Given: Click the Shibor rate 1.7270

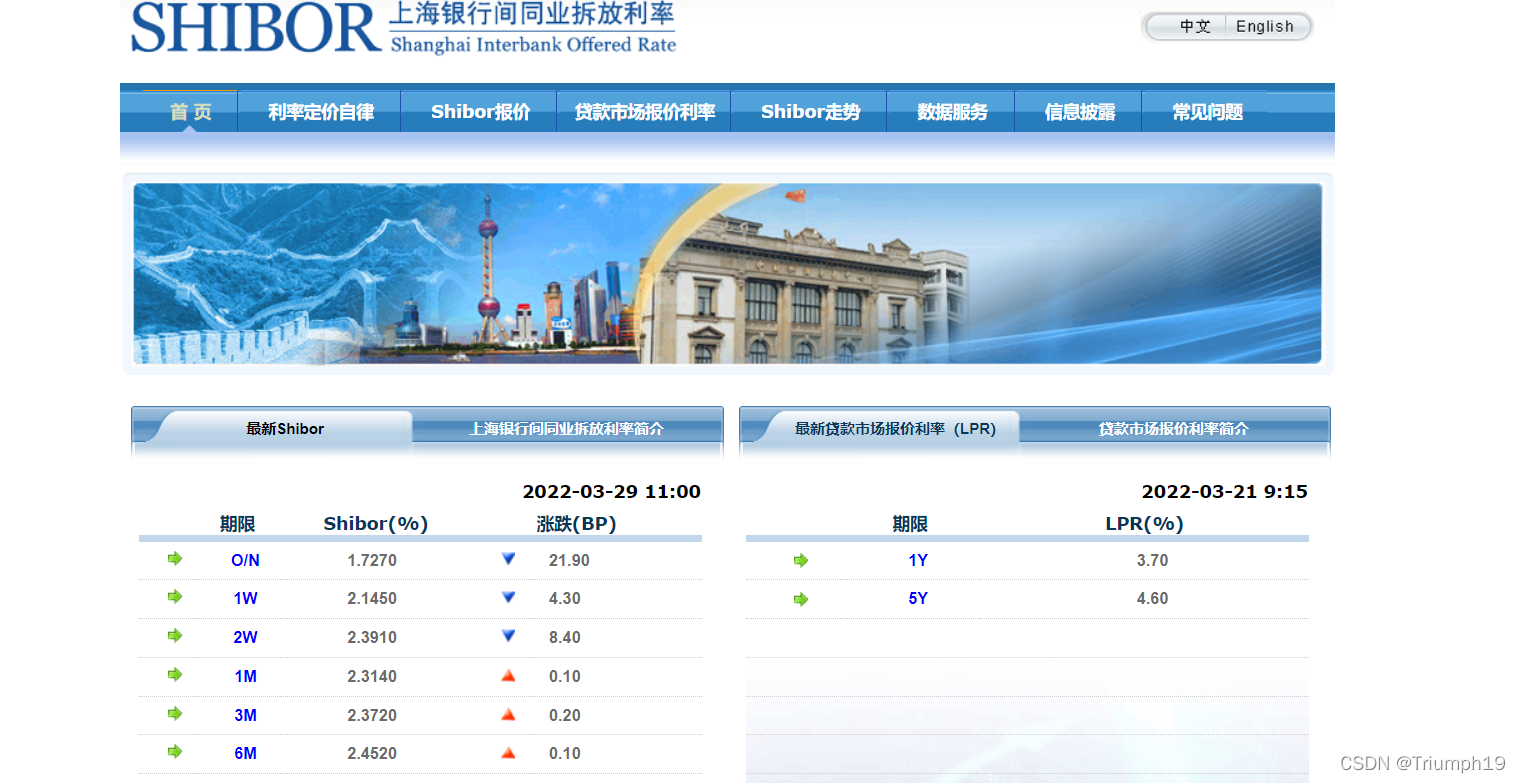Looking at the screenshot, I should 372,560.
